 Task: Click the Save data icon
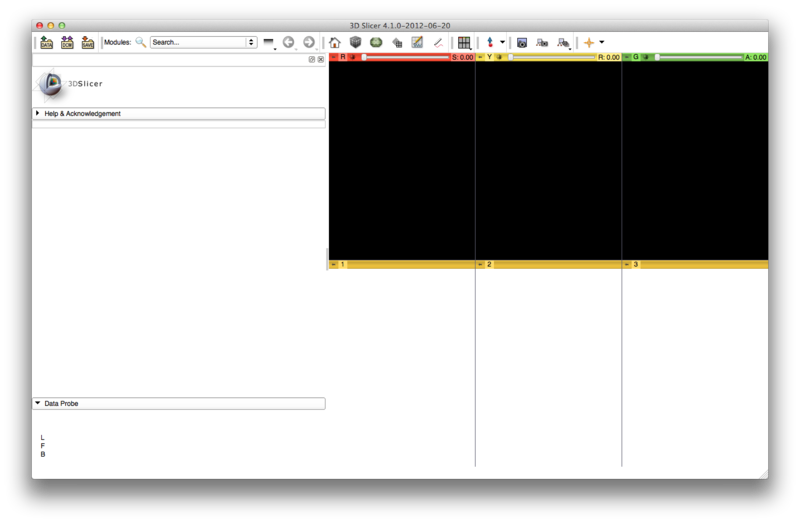click(x=87, y=43)
